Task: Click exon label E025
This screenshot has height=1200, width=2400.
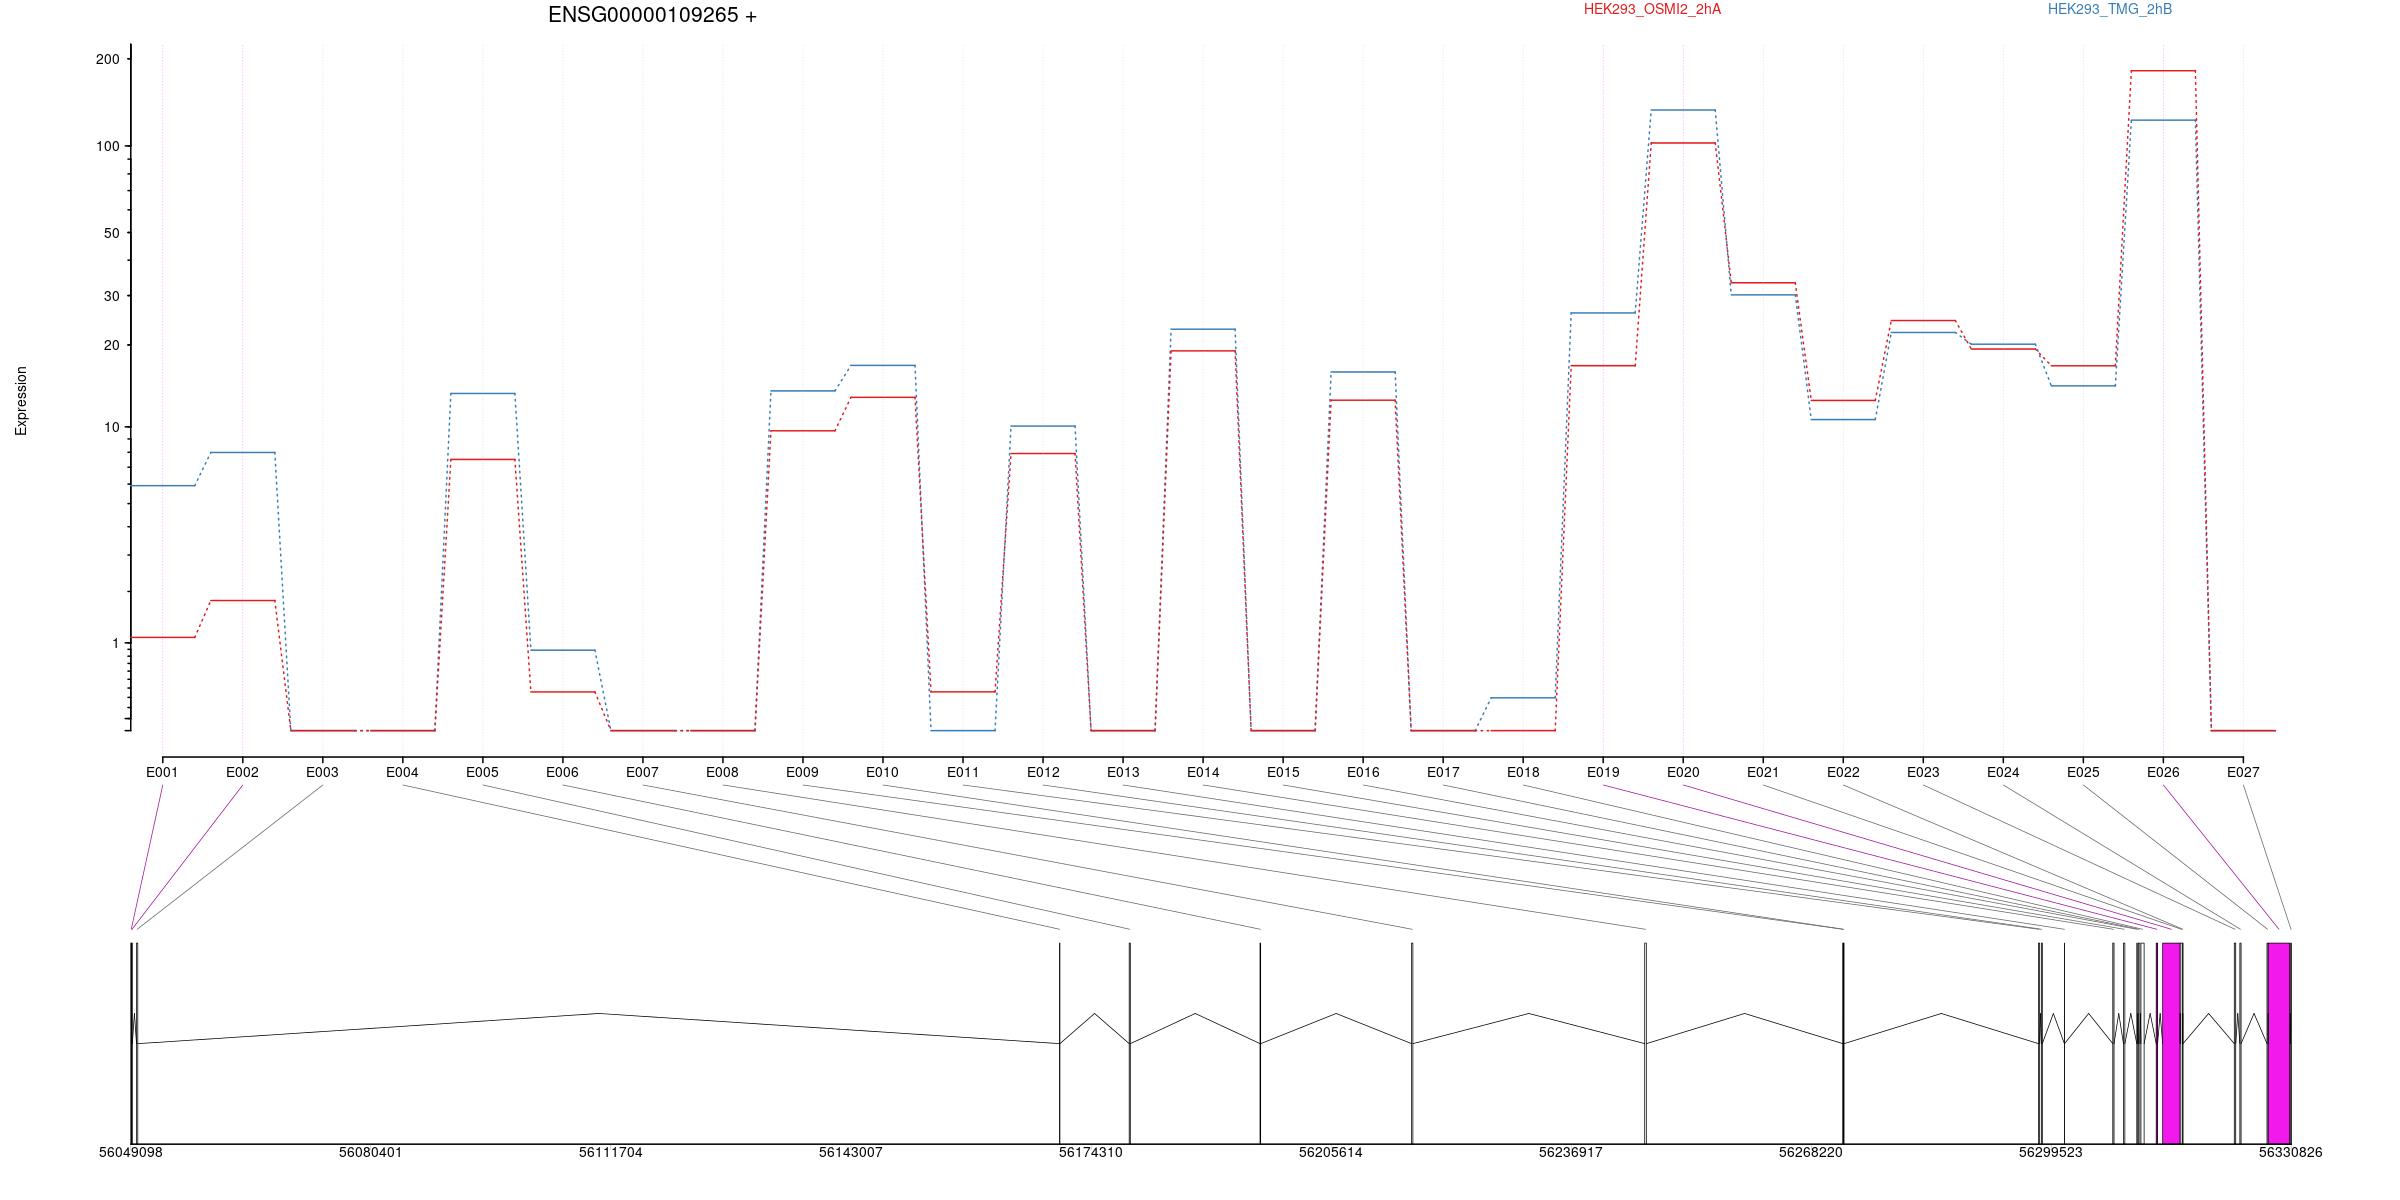Action: [2083, 772]
